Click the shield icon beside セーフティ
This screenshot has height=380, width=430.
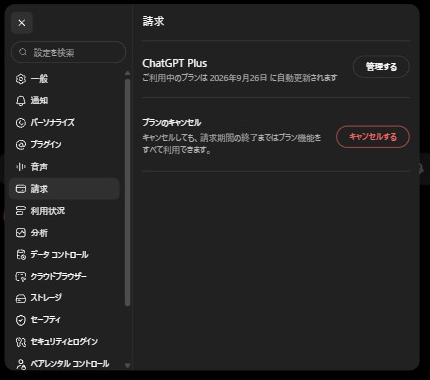[x=21, y=320]
